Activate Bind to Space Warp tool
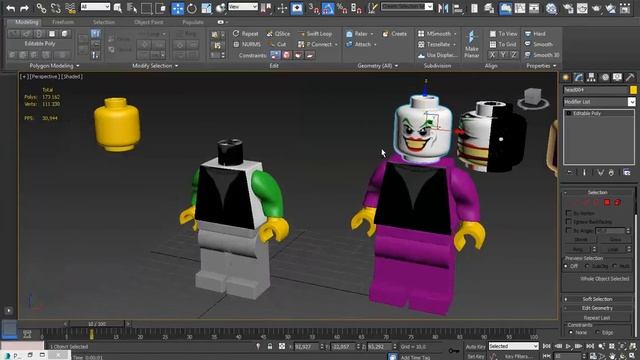Viewport: 640px width, 360px height. coord(70,8)
